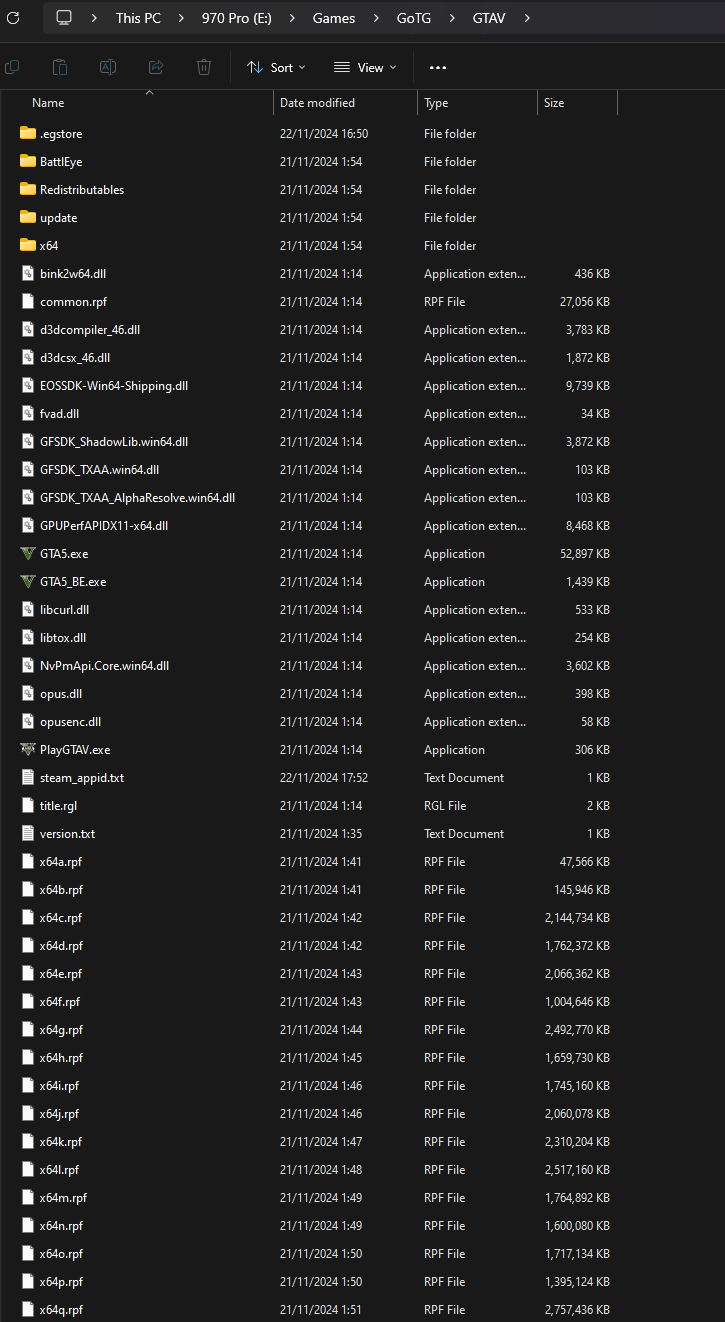Screen dimensions: 725x1322
Task: Open the See more ellipsis menu
Action: click(x=437, y=67)
